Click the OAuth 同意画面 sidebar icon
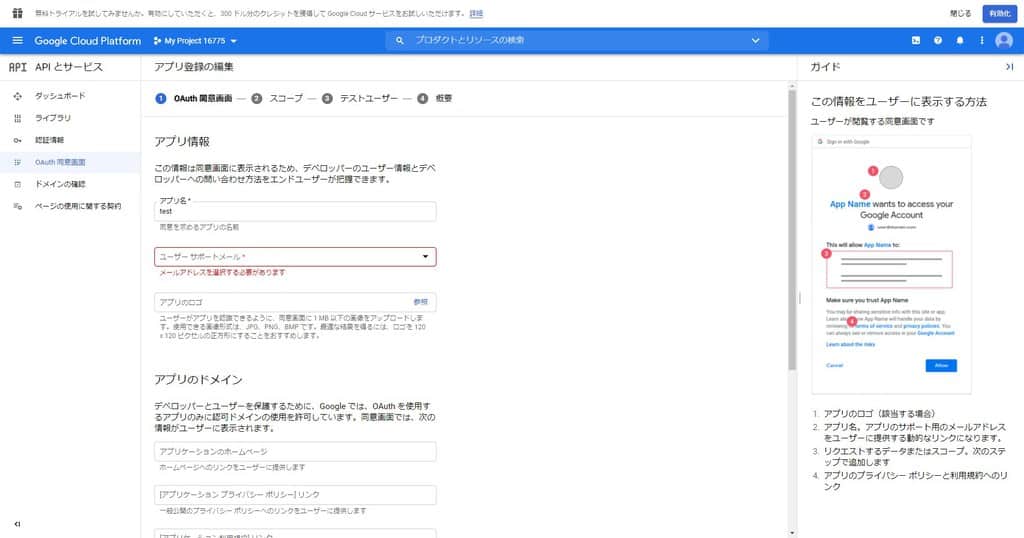This screenshot has height=538, width=1024. (x=18, y=163)
